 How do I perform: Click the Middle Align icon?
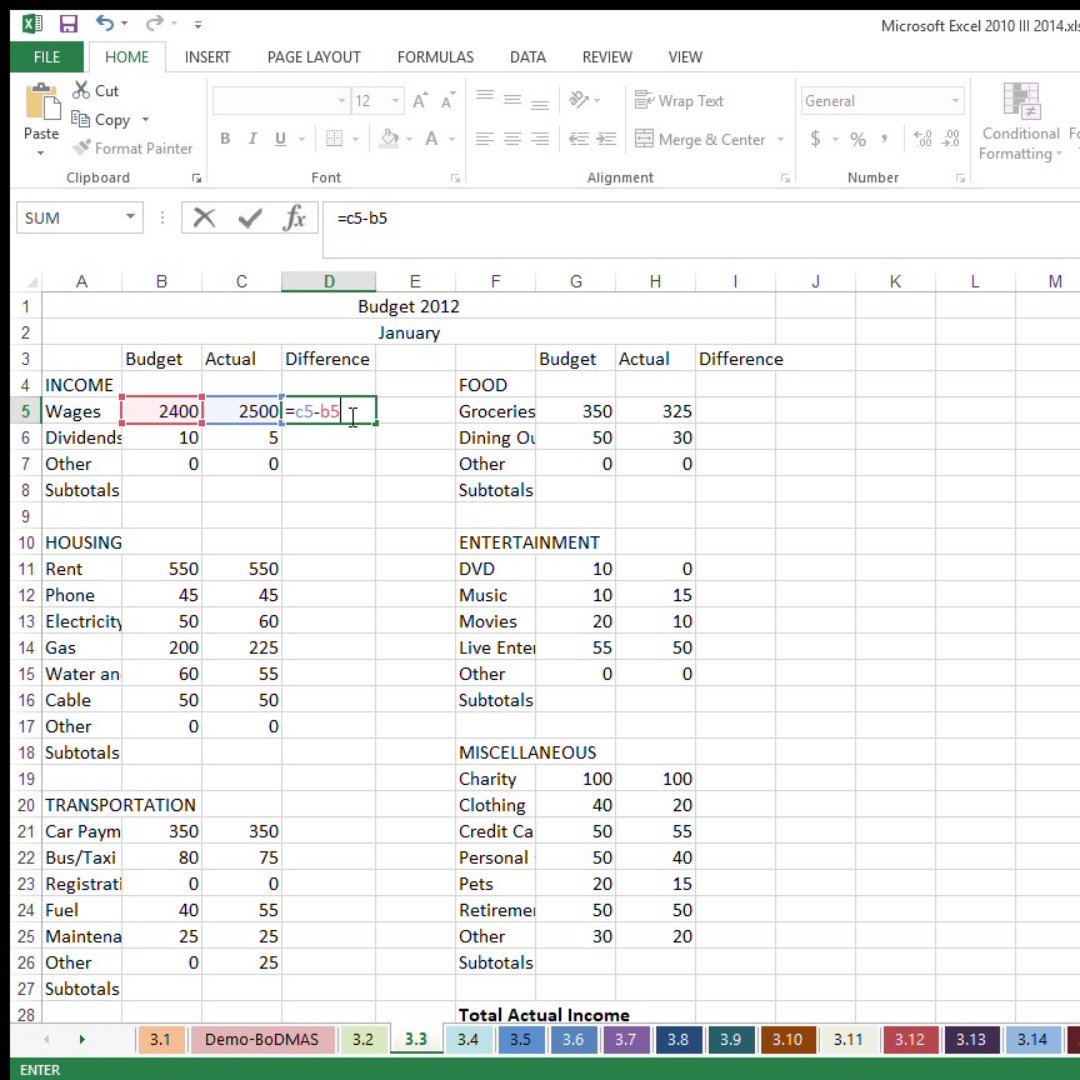[x=512, y=101]
